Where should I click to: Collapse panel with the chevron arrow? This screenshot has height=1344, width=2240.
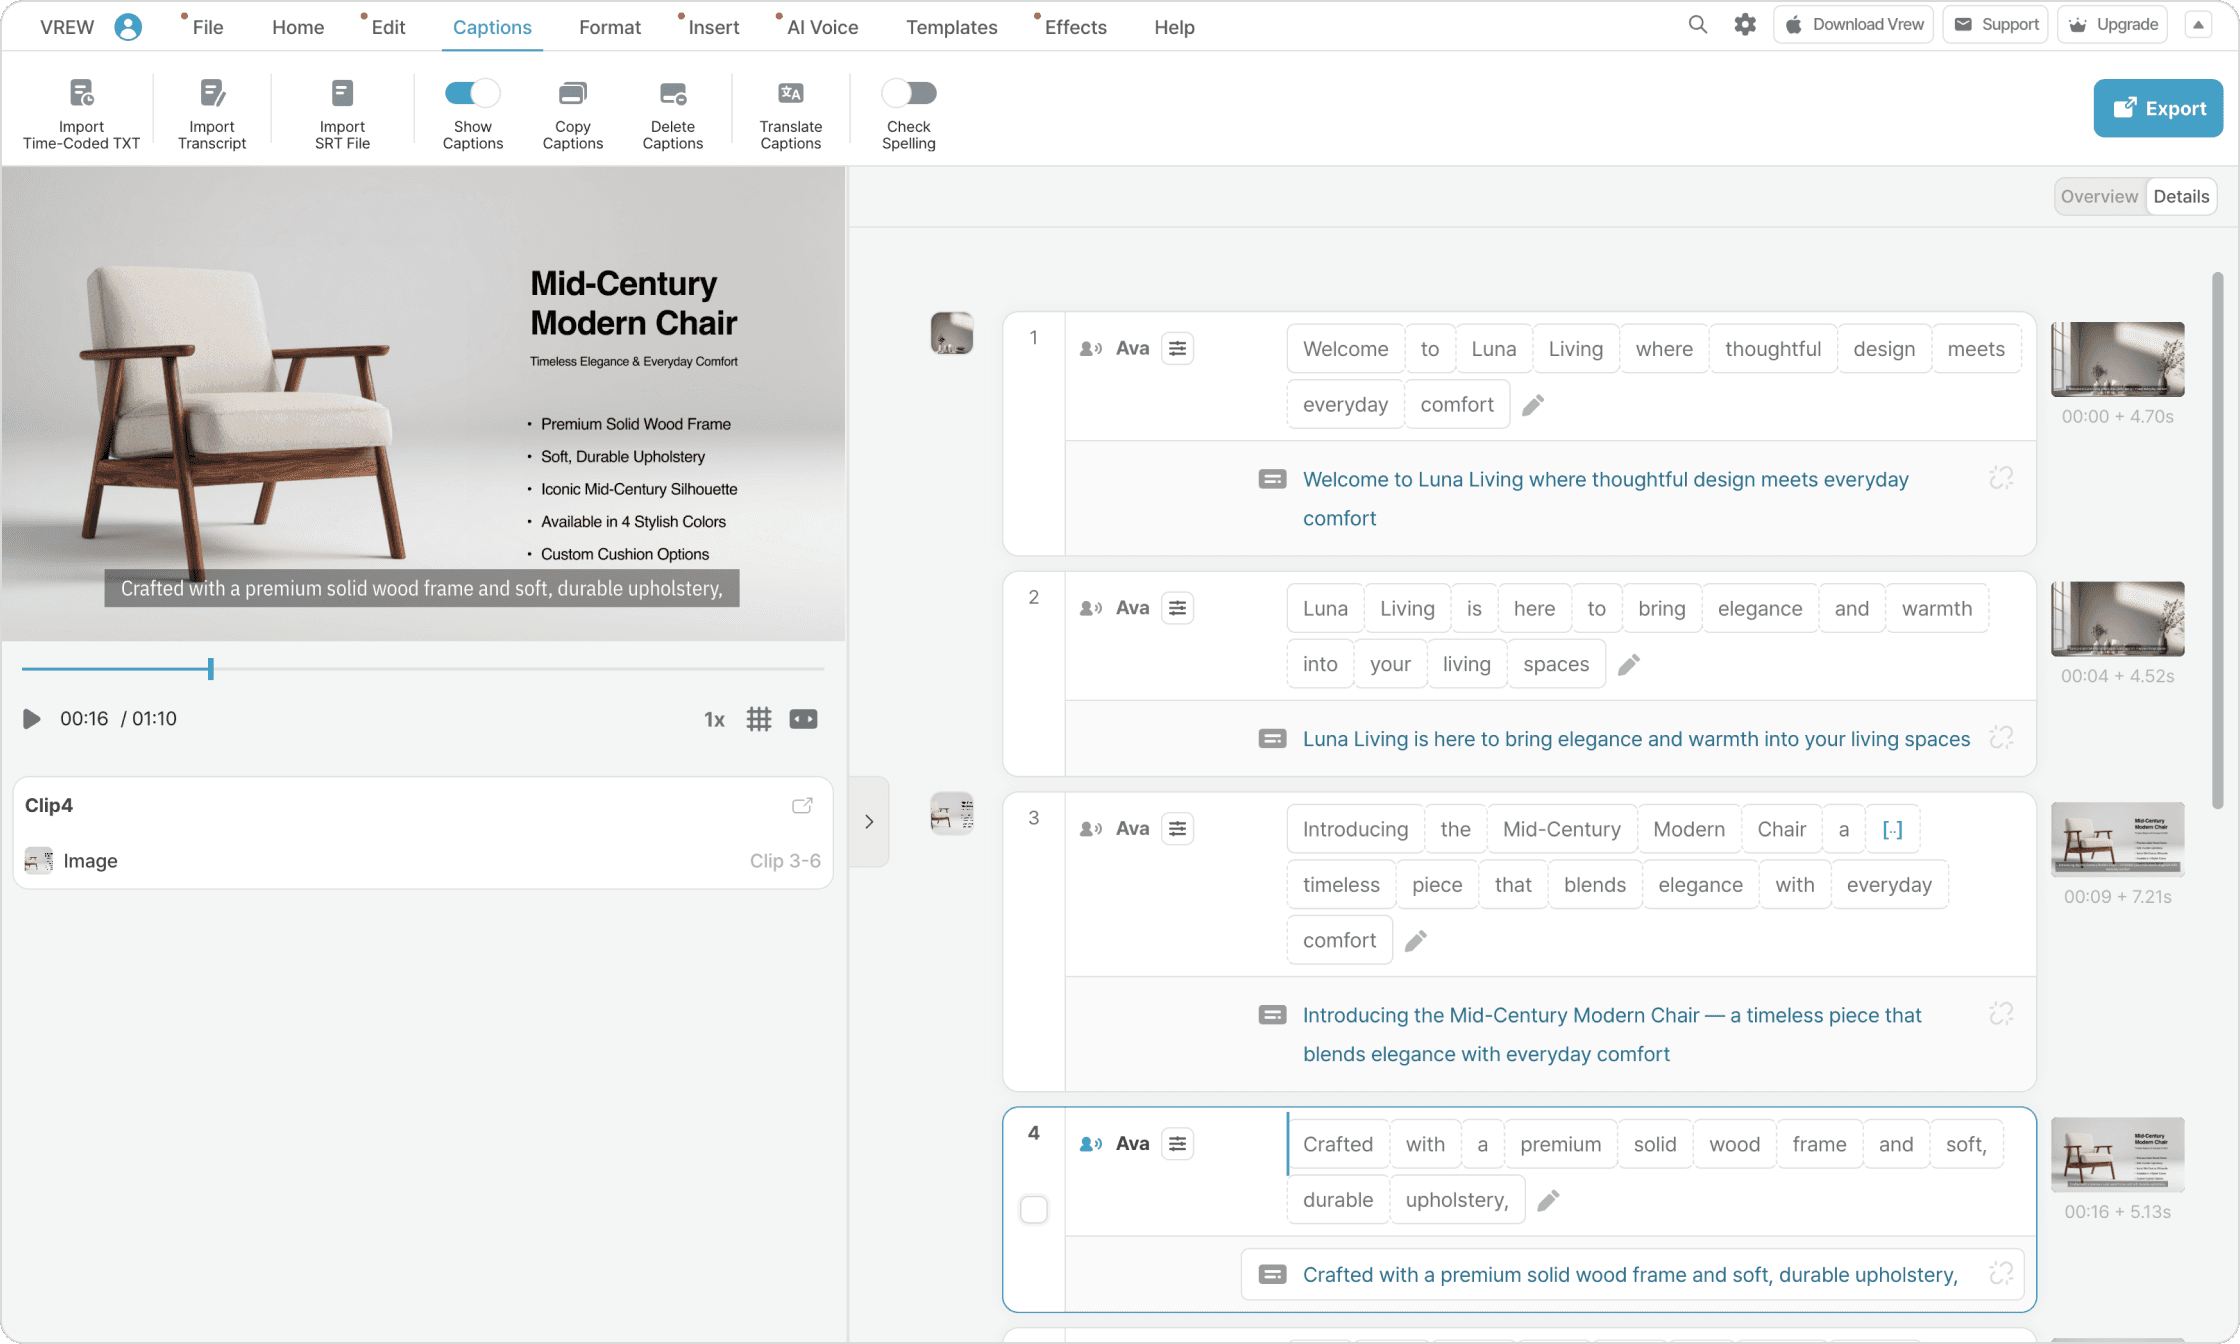(869, 821)
